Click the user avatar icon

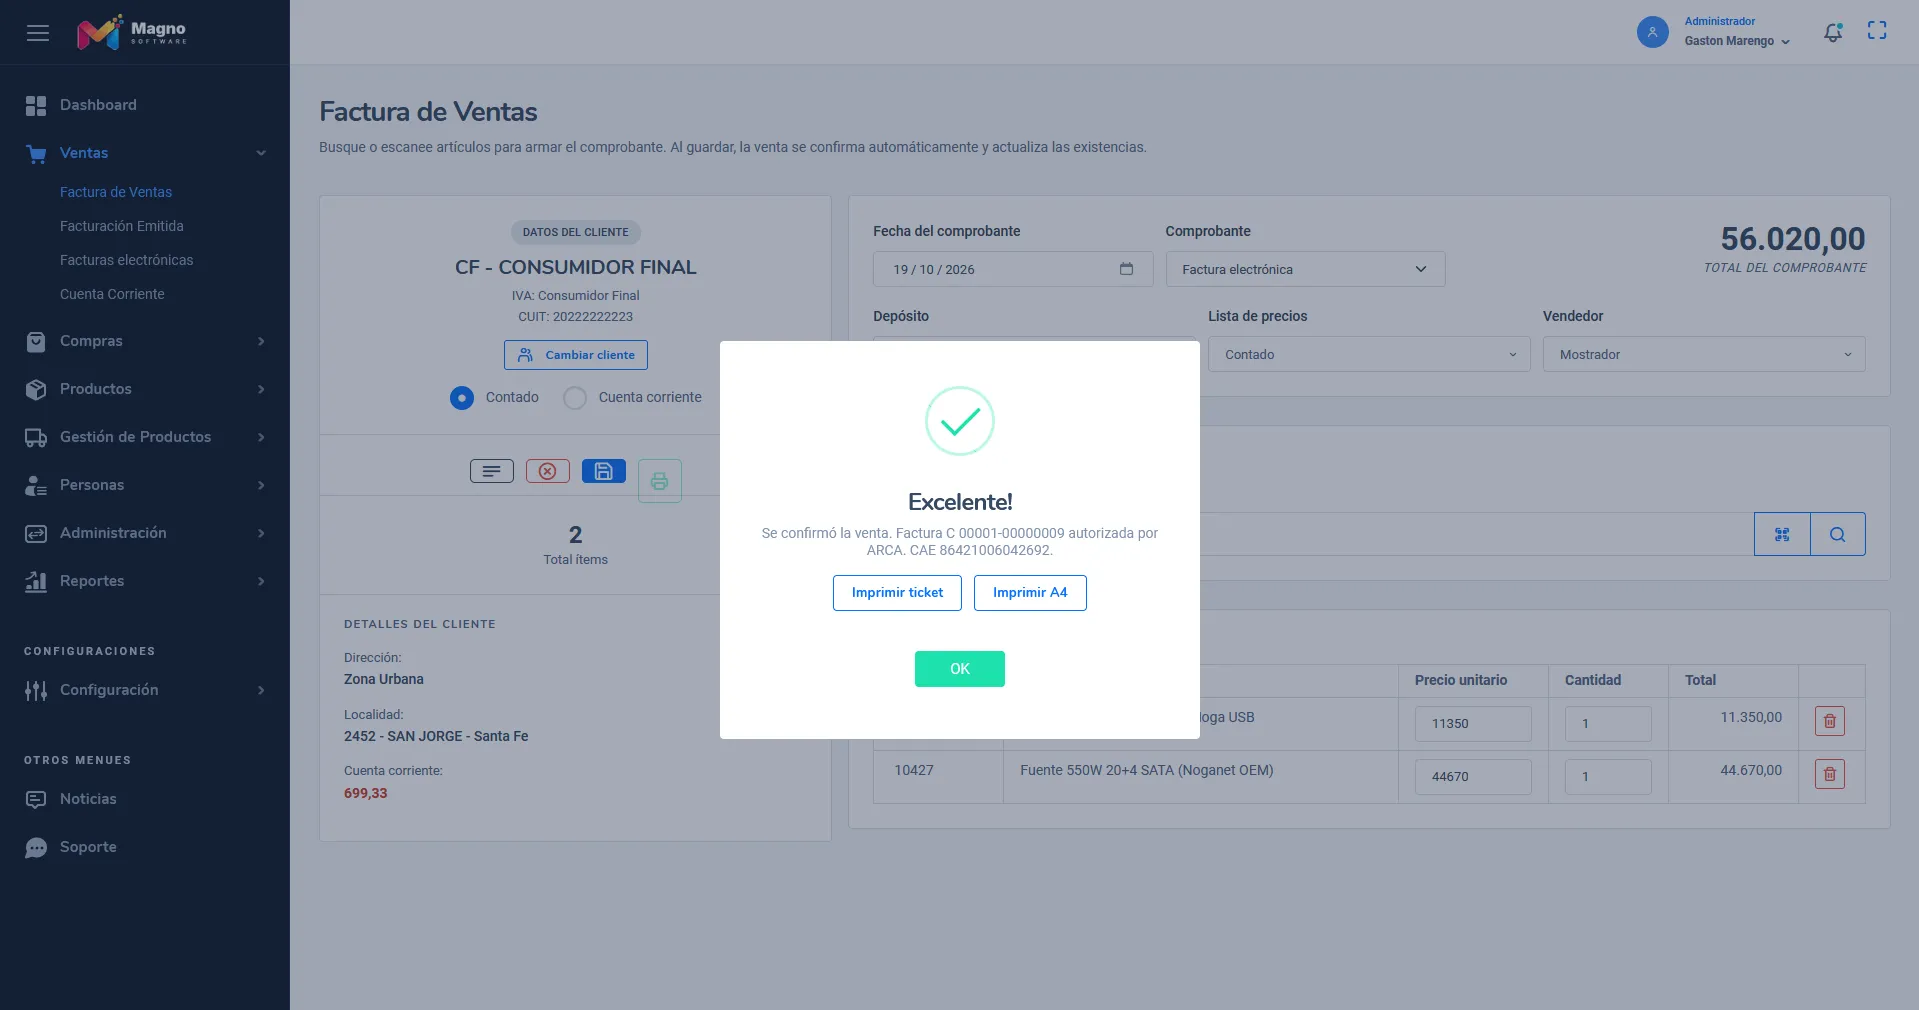point(1652,32)
